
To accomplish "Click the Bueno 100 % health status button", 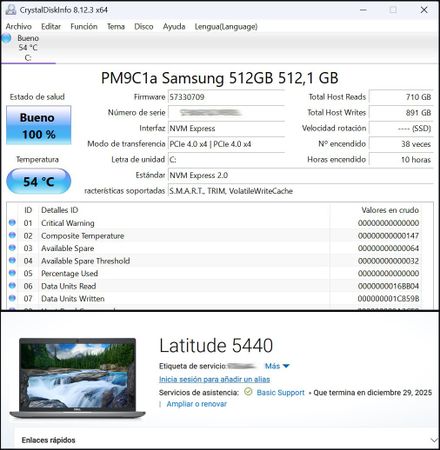I will pos(39,125).
